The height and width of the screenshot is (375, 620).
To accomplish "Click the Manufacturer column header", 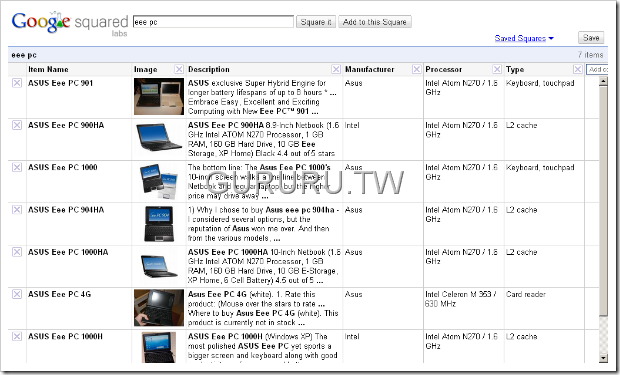I will tap(370, 69).
